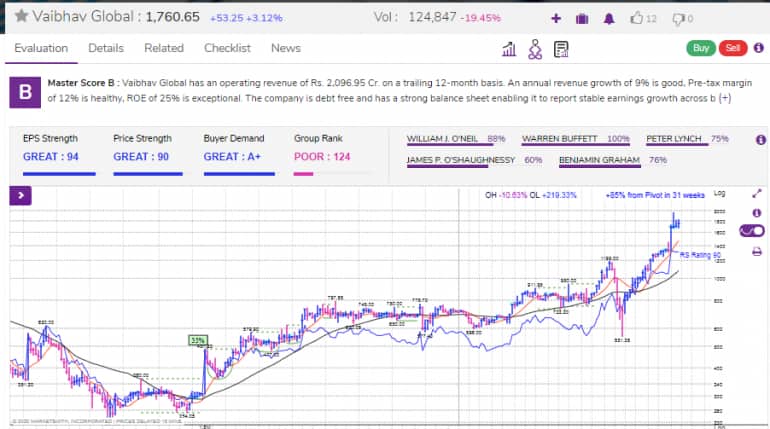
Task: Toggle Log scale on chart
Action: 719,193
